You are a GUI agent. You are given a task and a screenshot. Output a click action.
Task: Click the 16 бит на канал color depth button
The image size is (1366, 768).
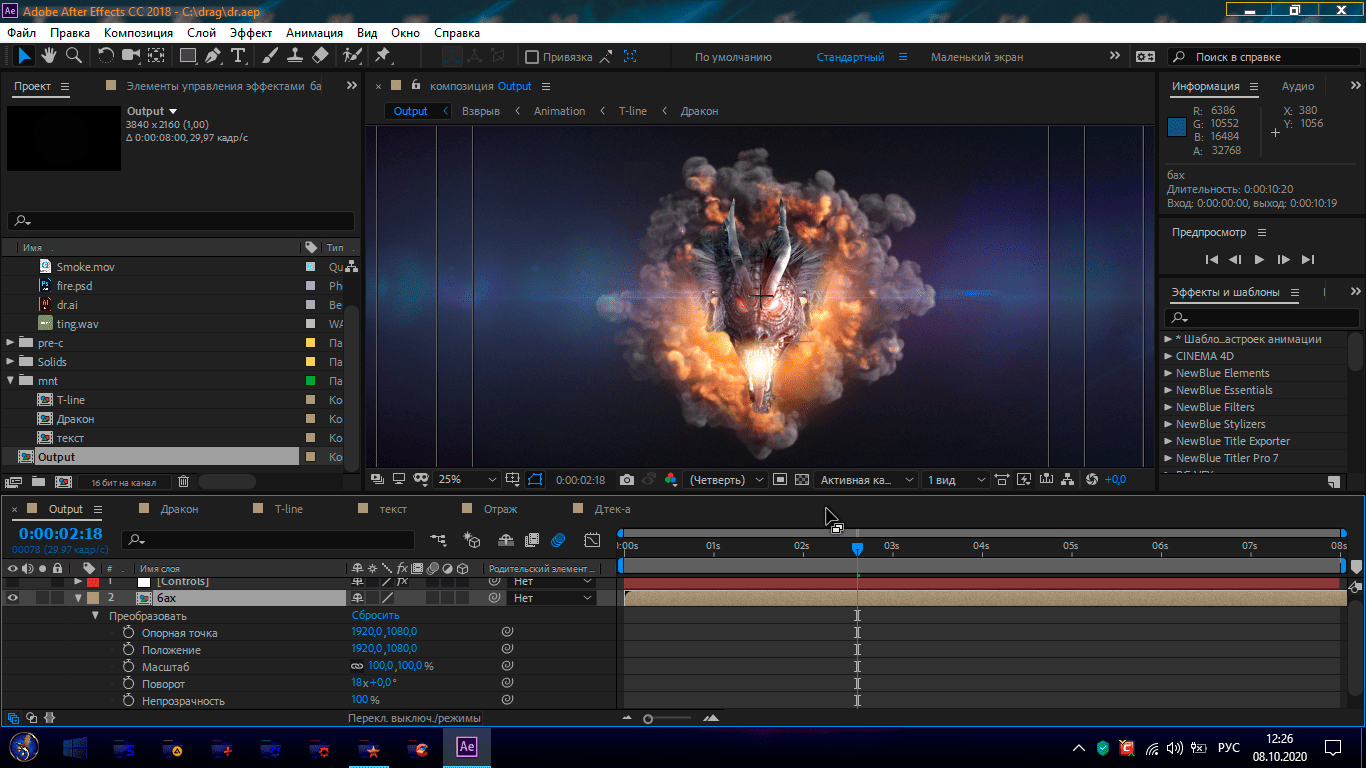124,482
